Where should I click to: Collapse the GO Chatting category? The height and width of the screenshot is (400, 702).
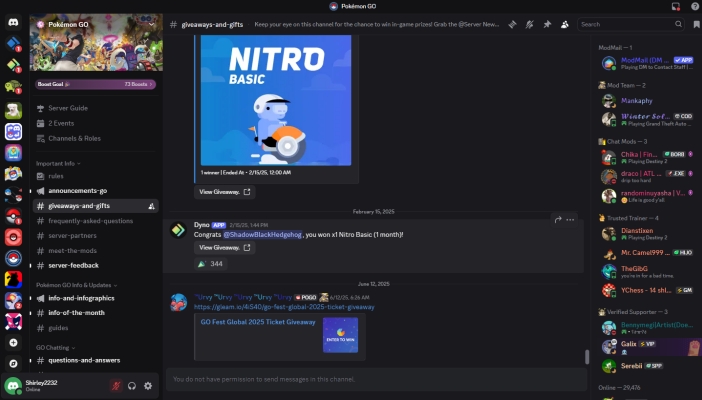(55, 348)
